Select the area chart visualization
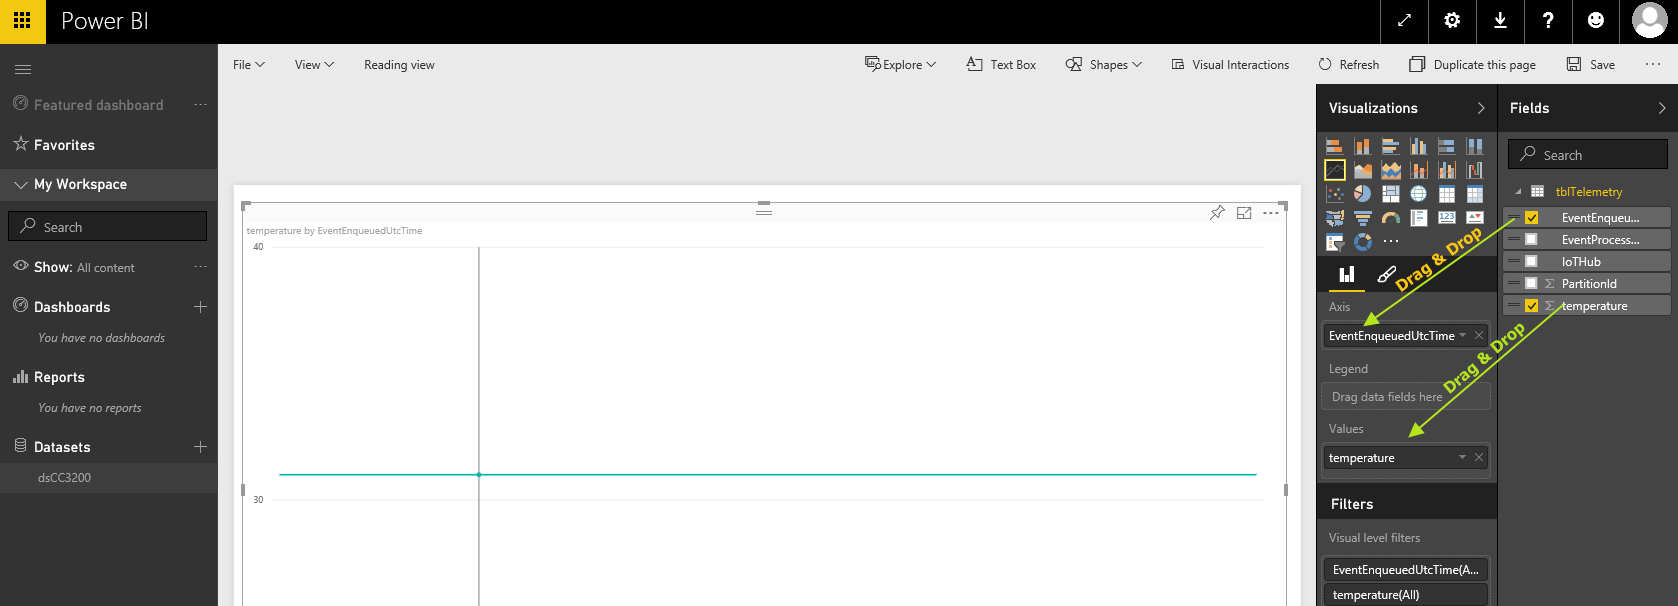The image size is (1678, 606). click(1362, 170)
